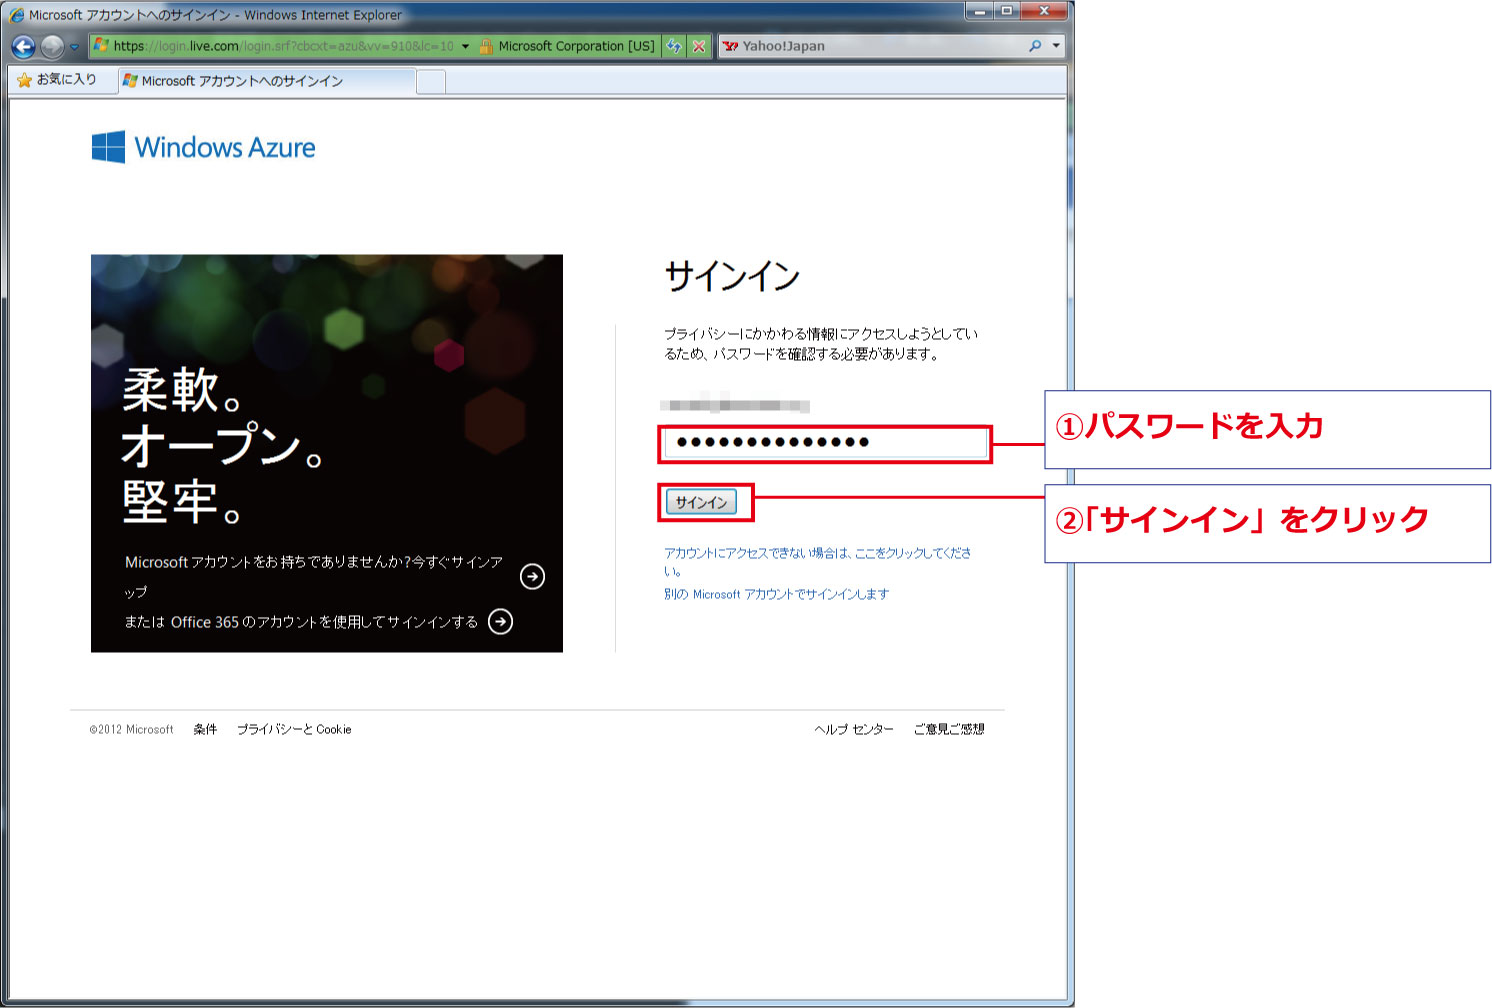Click the sign-up arrow circle icon

[533, 576]
